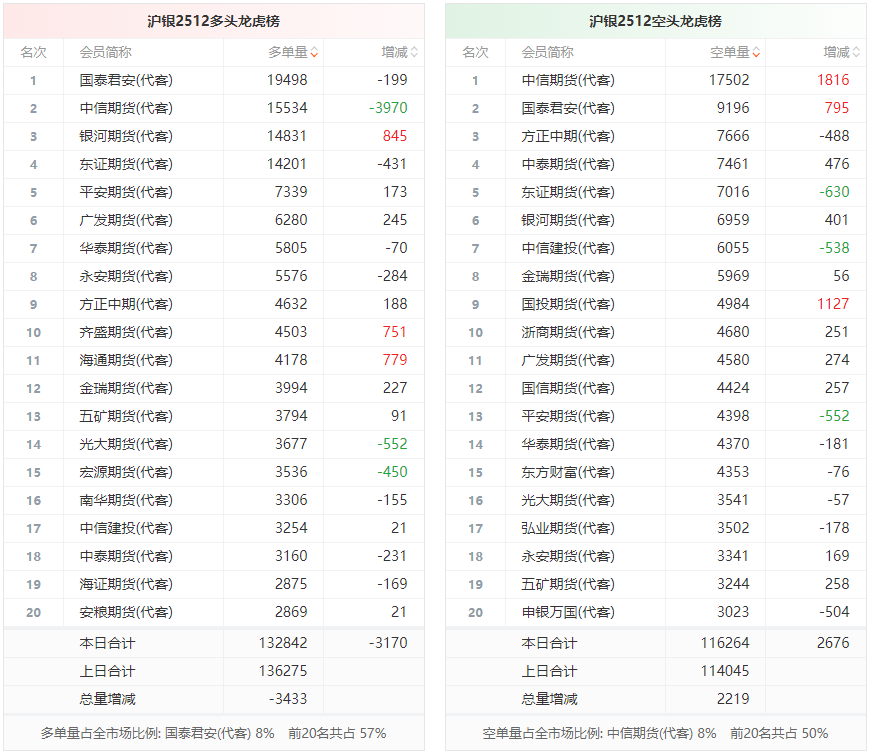This screenshot has height=755, width=872.
Task: Click 前20名共占 57% footer text
Action: tap(337, 733)
